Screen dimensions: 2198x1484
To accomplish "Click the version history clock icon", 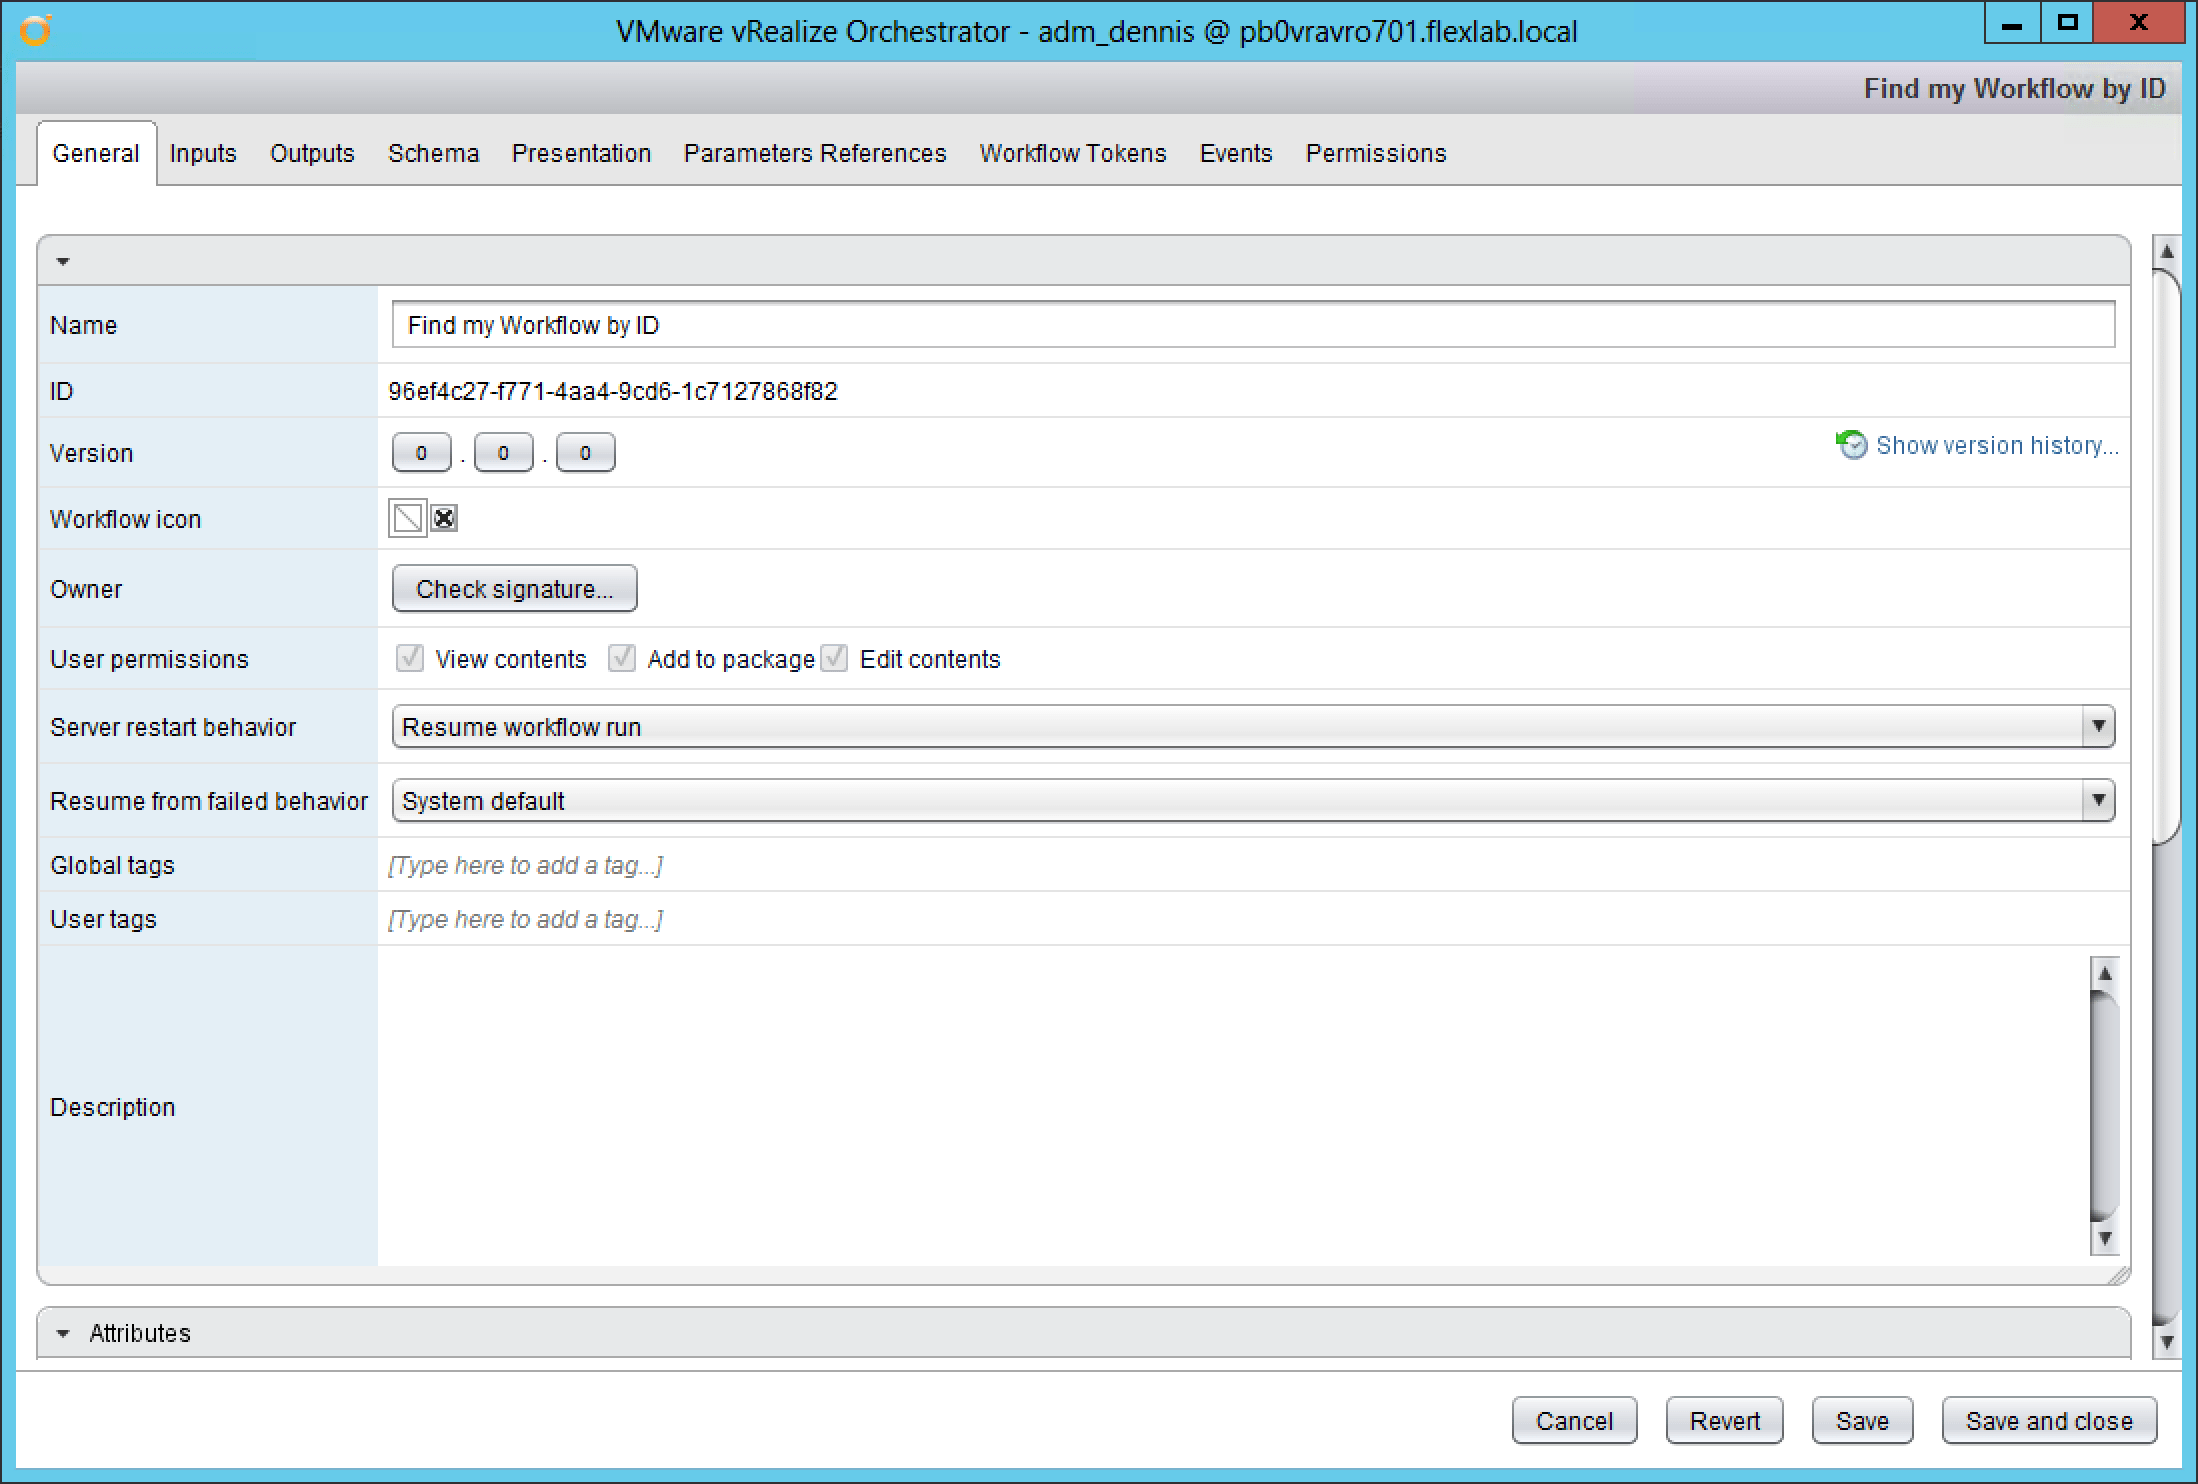I will pos(1852,444).
